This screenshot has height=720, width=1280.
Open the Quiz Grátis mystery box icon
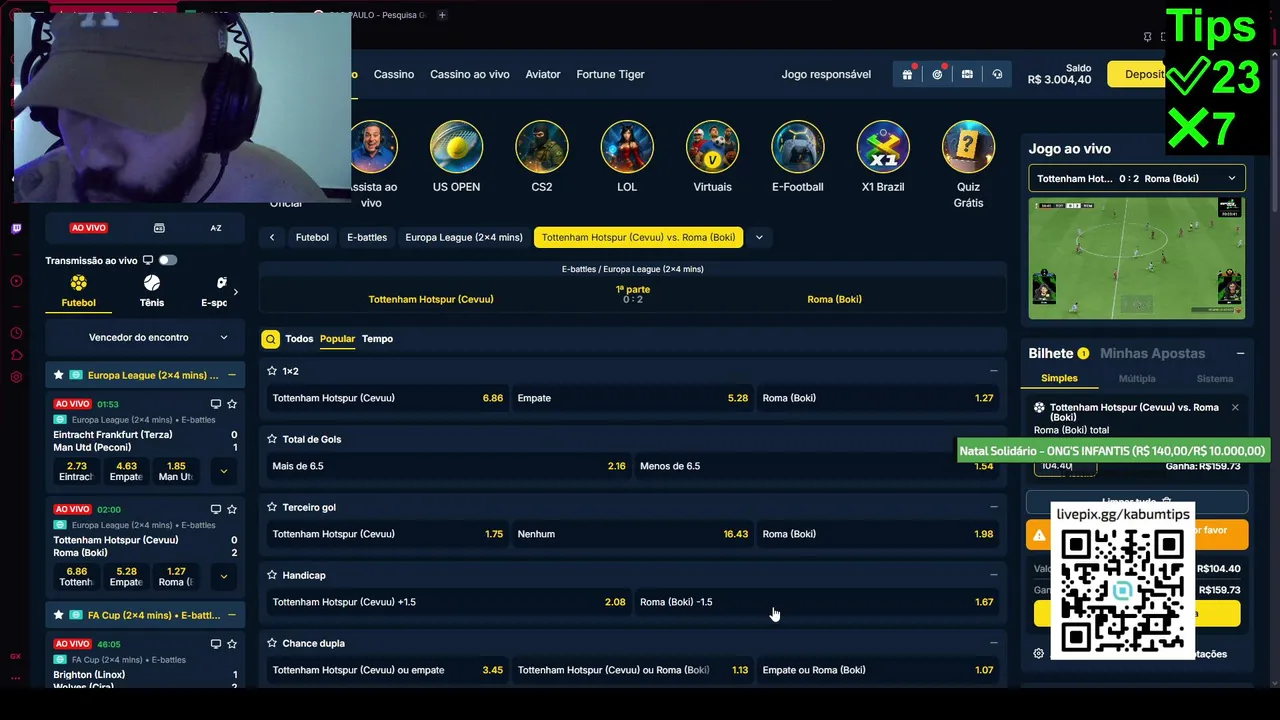click(x=968, y=147)
